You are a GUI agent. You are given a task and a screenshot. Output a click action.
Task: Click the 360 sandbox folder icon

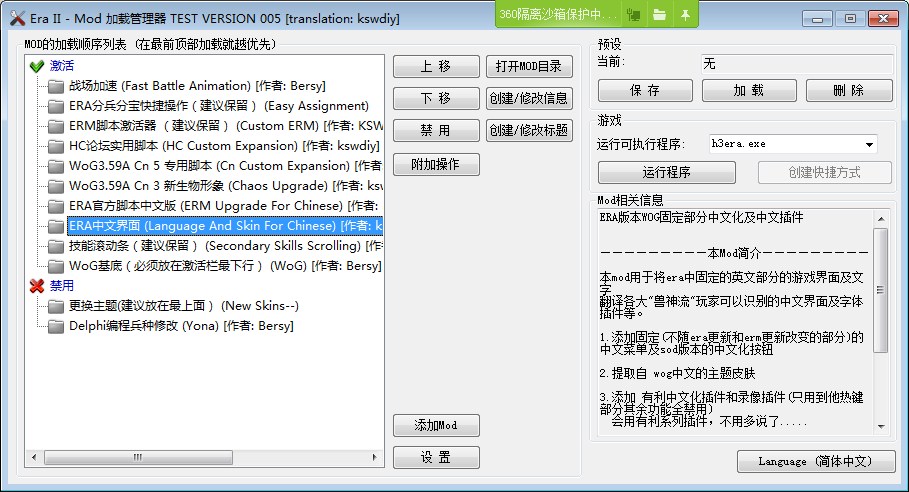coord(659,14)
